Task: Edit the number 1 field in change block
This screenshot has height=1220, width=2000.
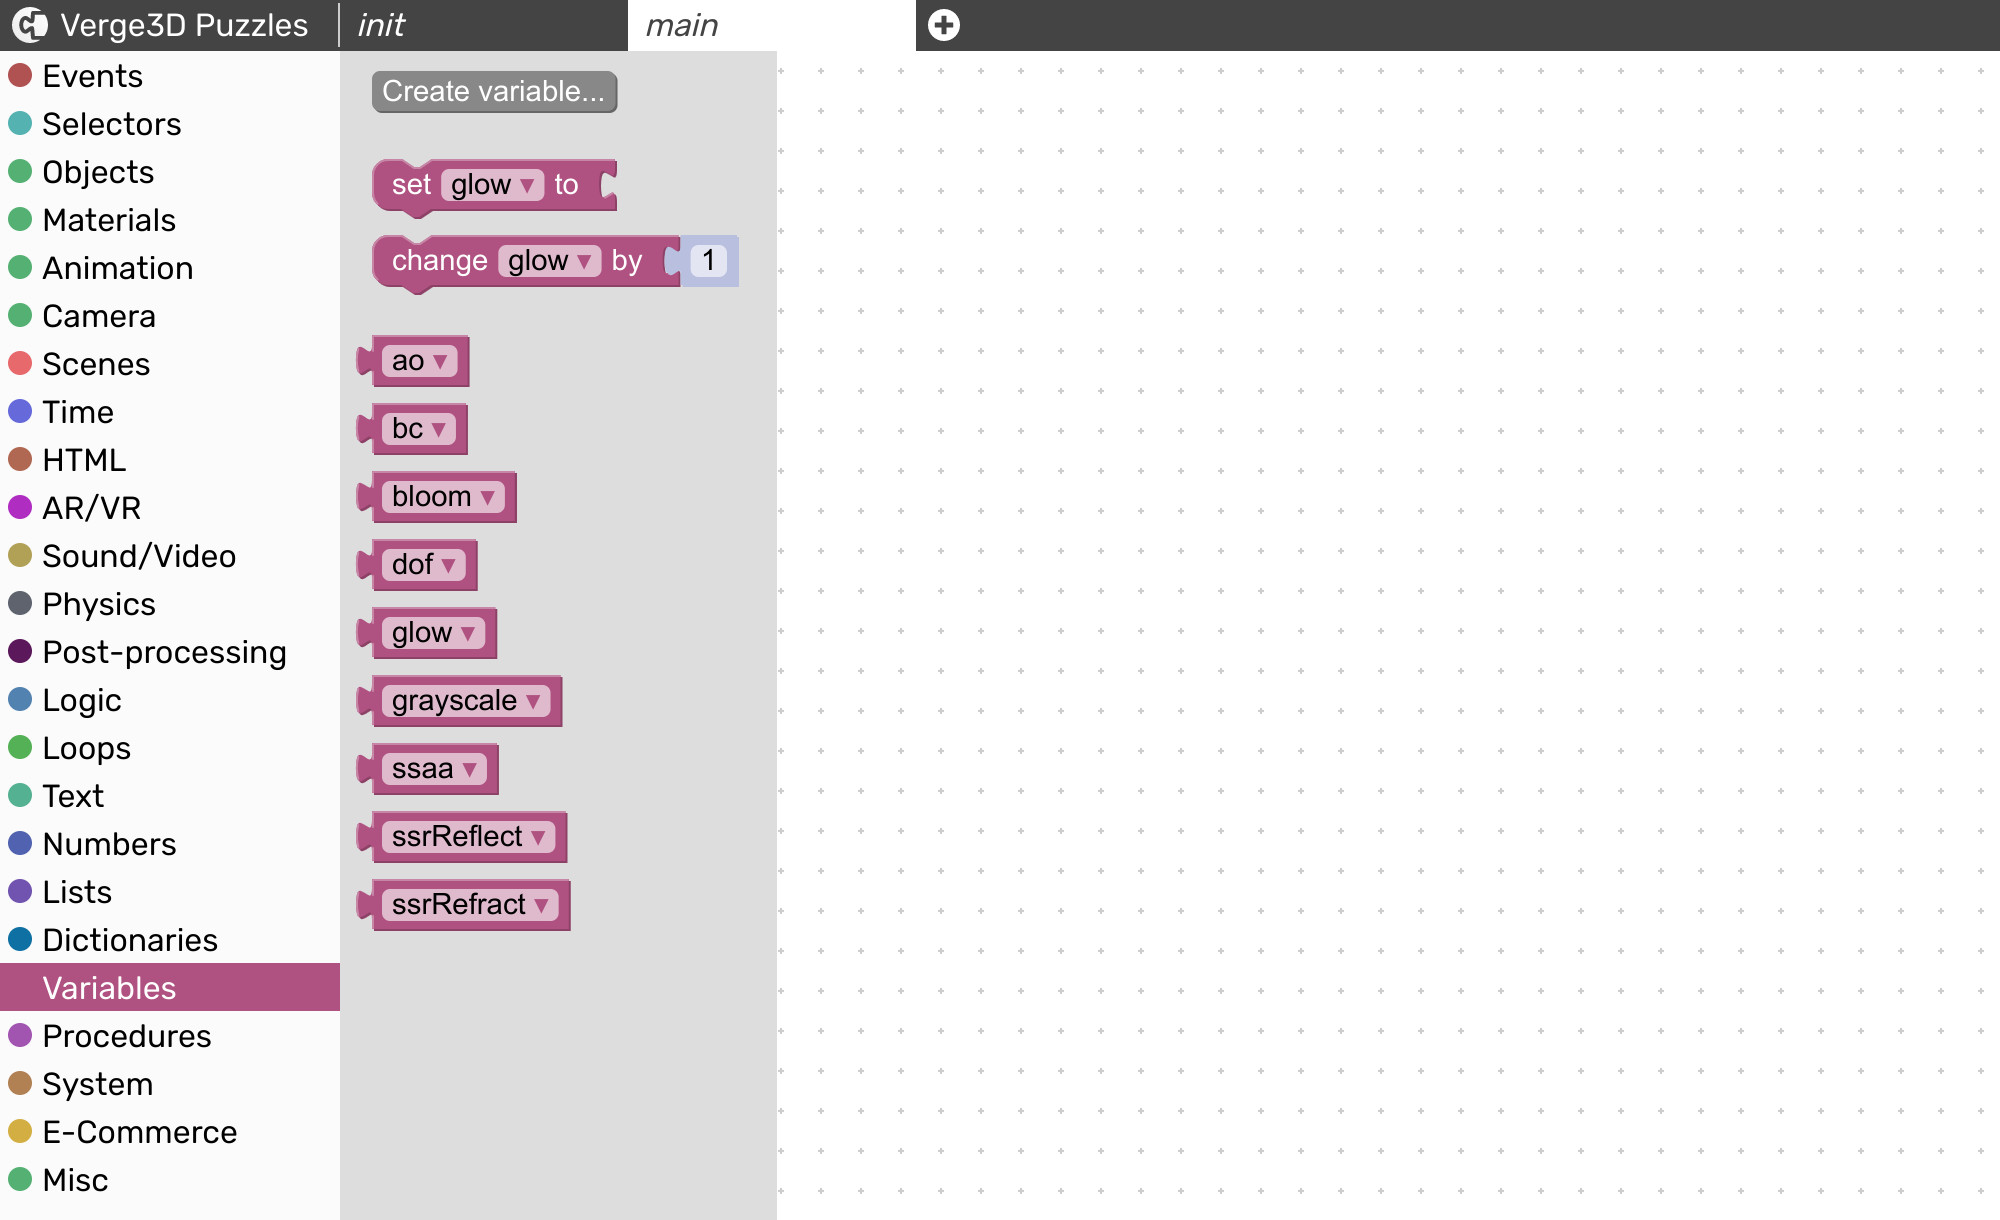Action: click(708, 261)
